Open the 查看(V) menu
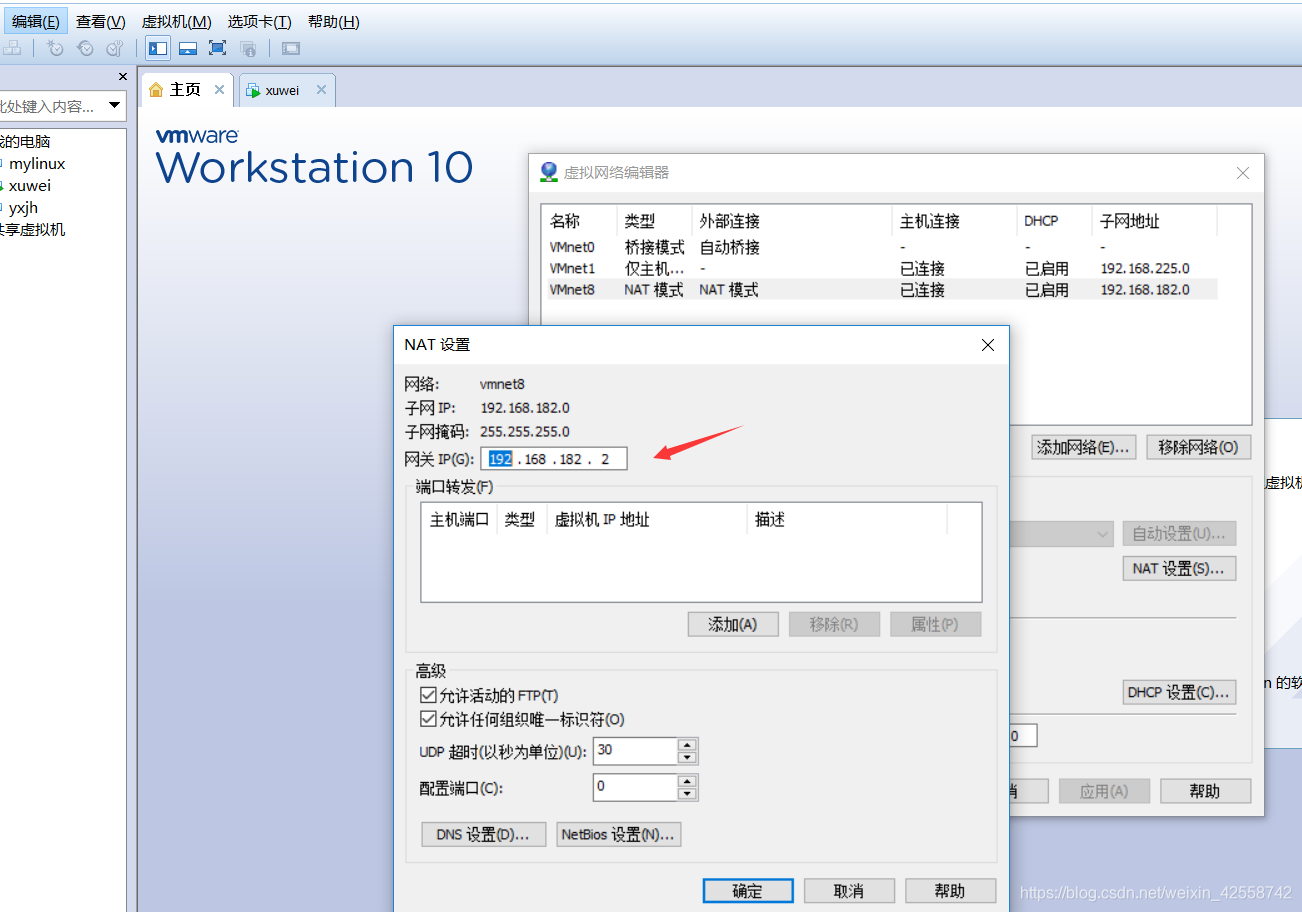This screenshot has width=1302, height=912. pyautogui.click(x=101, y=21)
